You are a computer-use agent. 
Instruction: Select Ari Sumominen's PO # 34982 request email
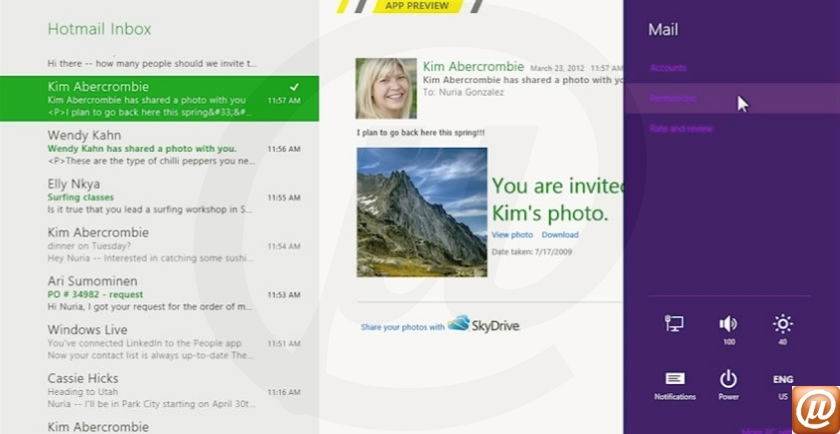click(x=159, y=294)
